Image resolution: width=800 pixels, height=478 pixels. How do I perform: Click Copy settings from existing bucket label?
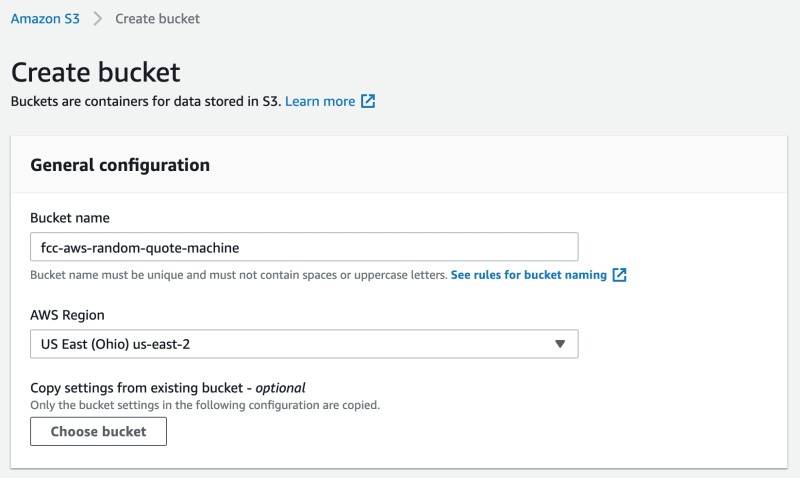(168, 388)
